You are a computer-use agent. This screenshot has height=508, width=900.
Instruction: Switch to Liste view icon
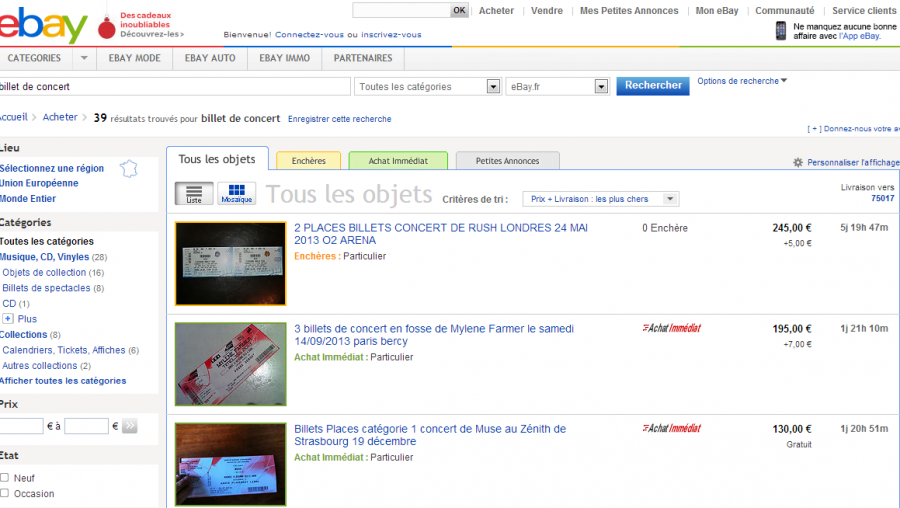pyautogui.click(x=194, y=193)
